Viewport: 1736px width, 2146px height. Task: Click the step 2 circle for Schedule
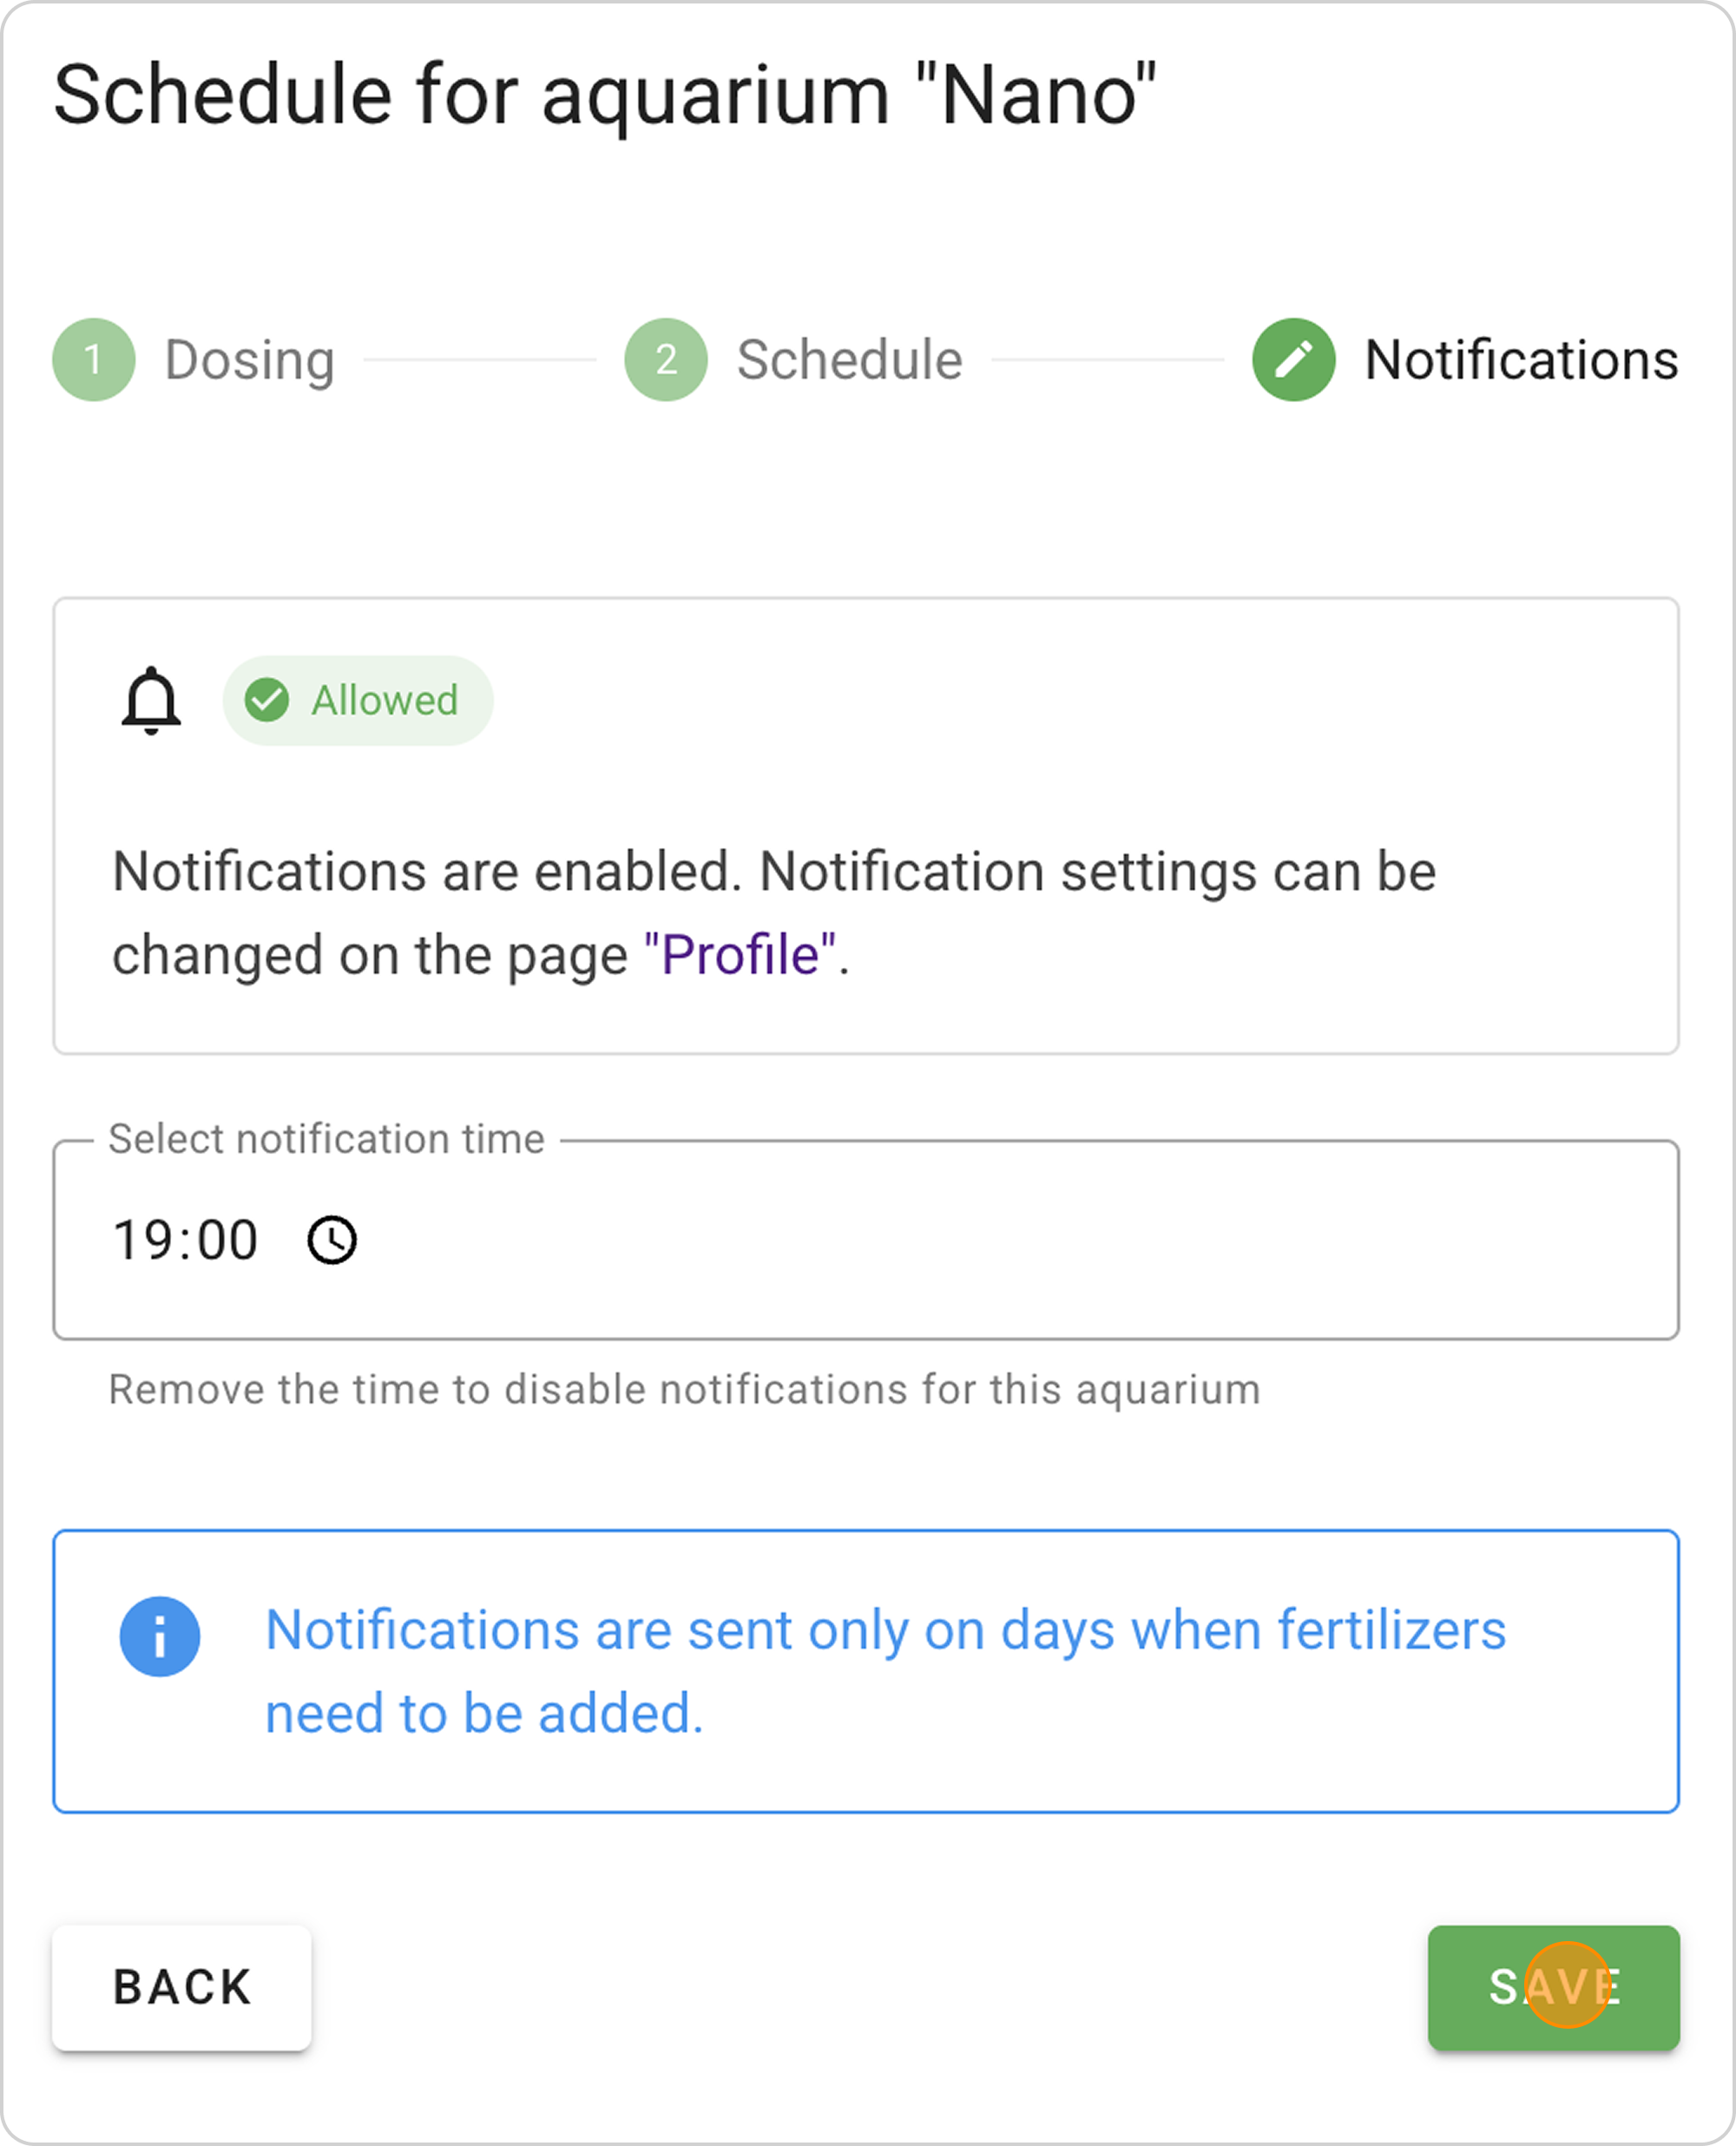[x=665, y=360]
